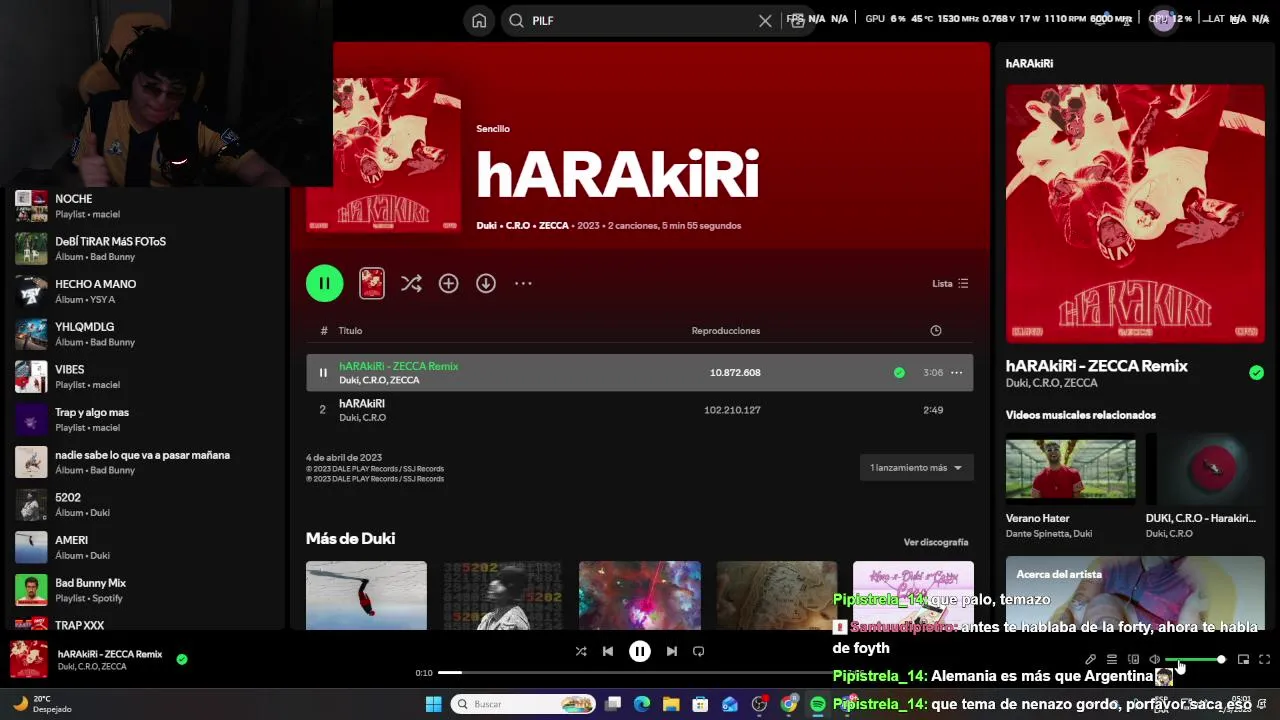The width and height of the screenshot is (1280, 720).
Task: Click the taskbar Buscar search box
Action: click(522, 704)
